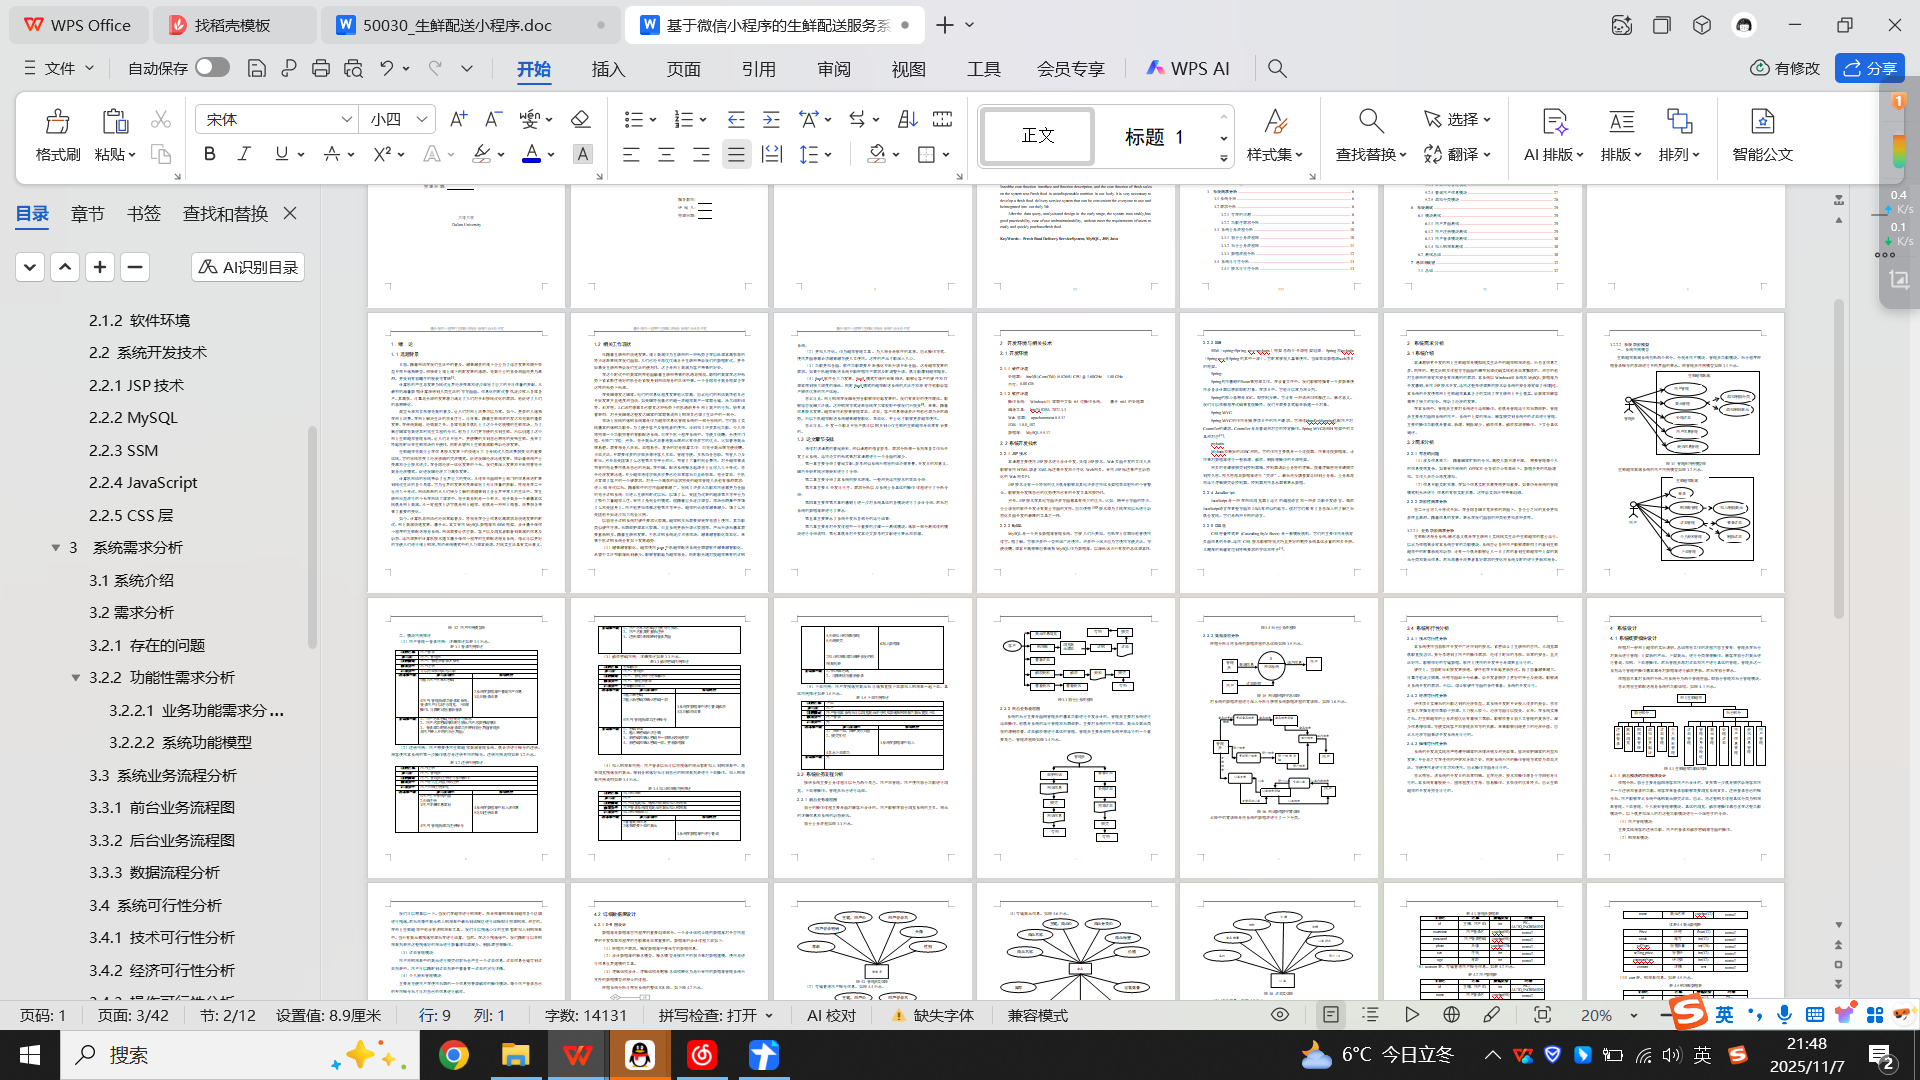The image size is (1920, 1080).
Task: Toggle the auto-save switch
Action: [212, 67]
